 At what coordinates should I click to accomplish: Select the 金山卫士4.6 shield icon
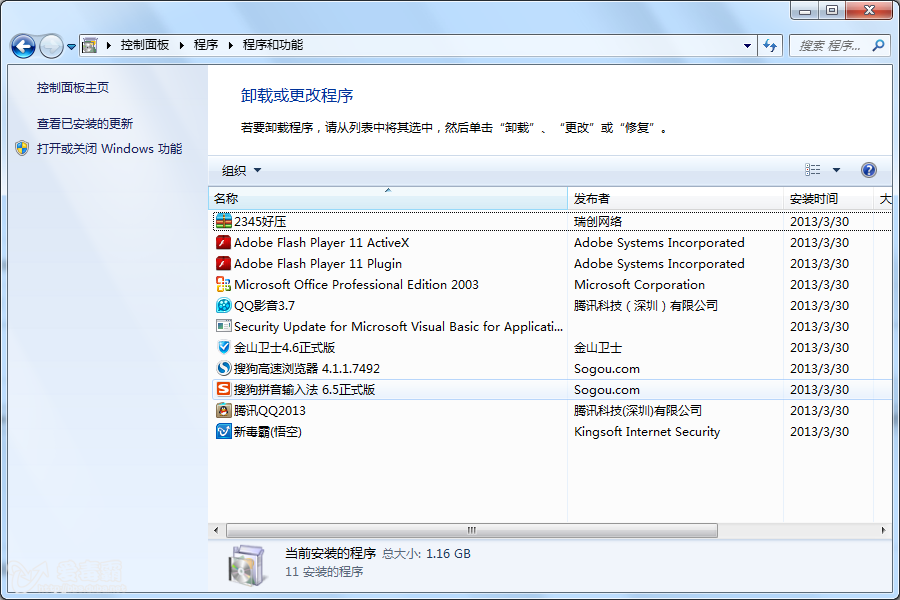pyautogui.click(x=223, y=347)
